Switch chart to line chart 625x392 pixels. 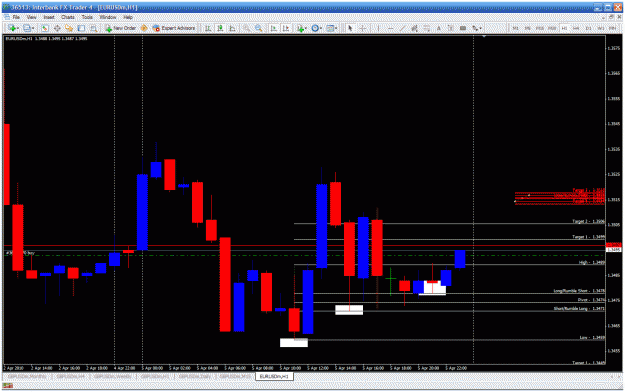232,28
